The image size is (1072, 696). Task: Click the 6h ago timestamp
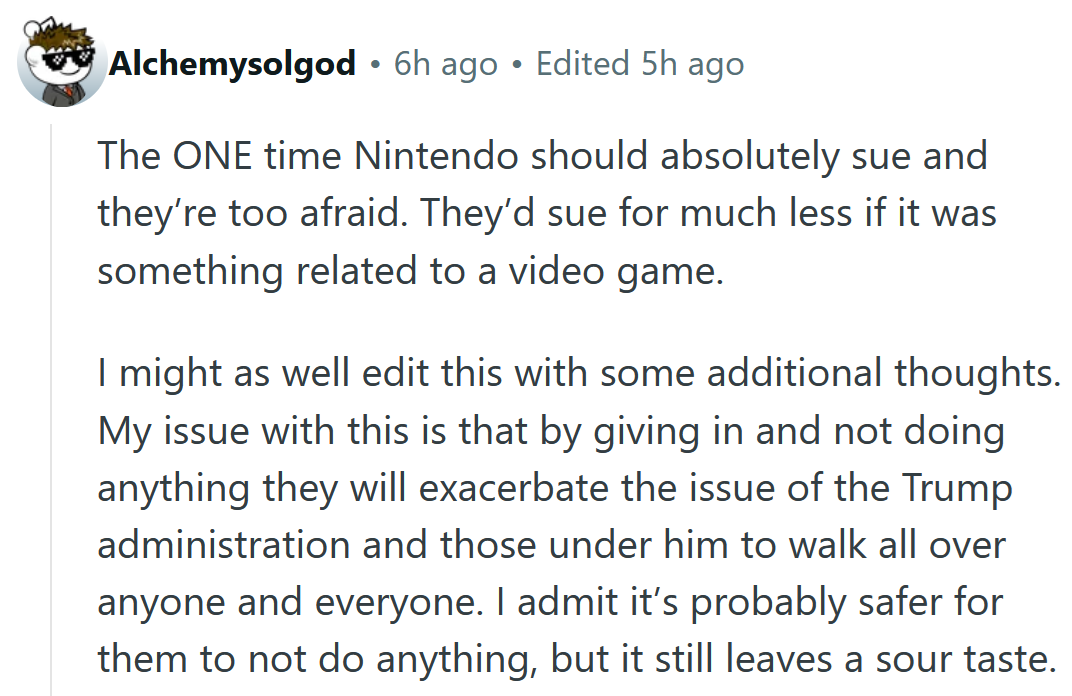(x=445, y=63)
